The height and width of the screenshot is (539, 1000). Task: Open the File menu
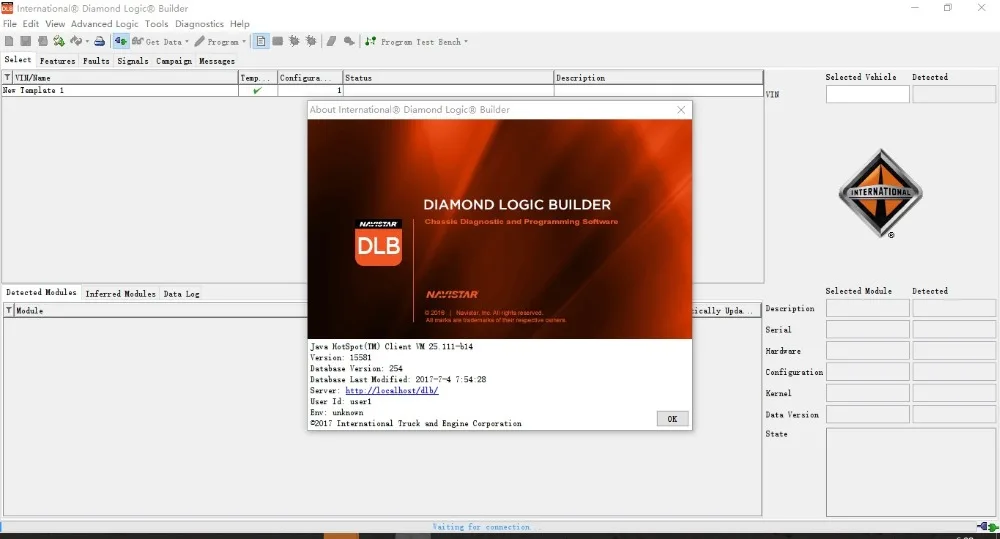10,24
